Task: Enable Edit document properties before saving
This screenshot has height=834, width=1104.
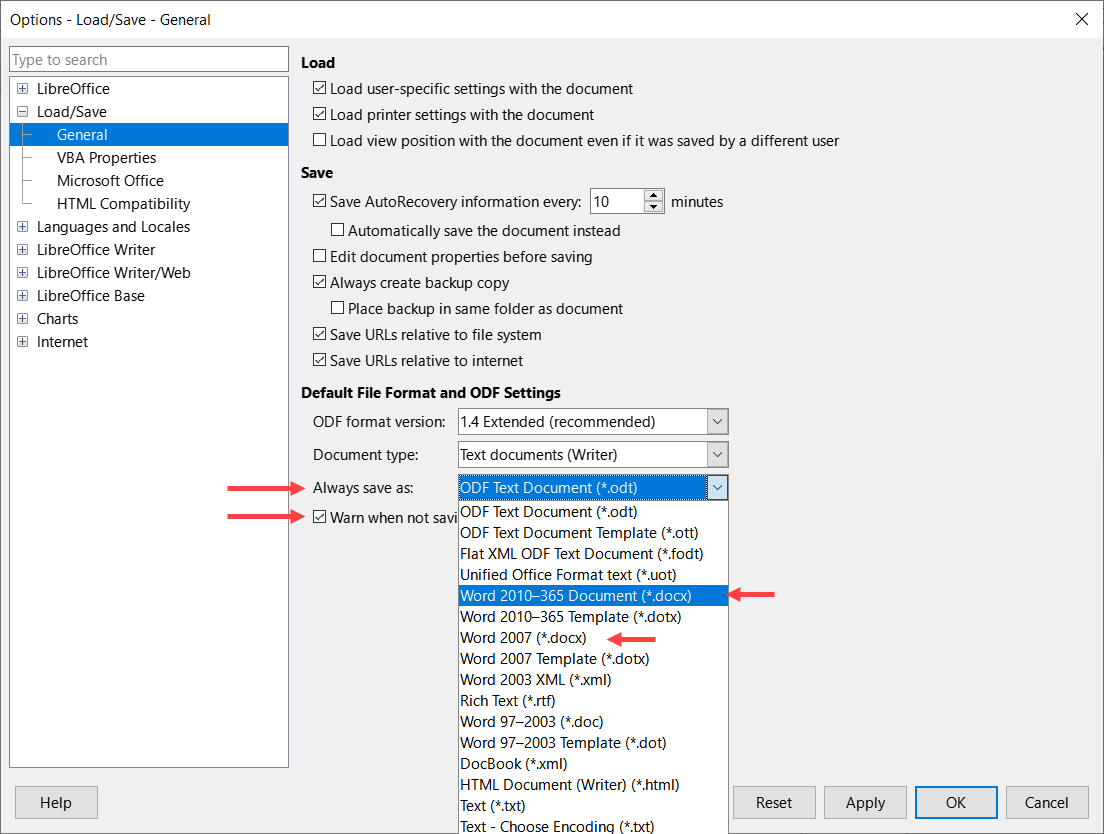Action: pos(320,256)
